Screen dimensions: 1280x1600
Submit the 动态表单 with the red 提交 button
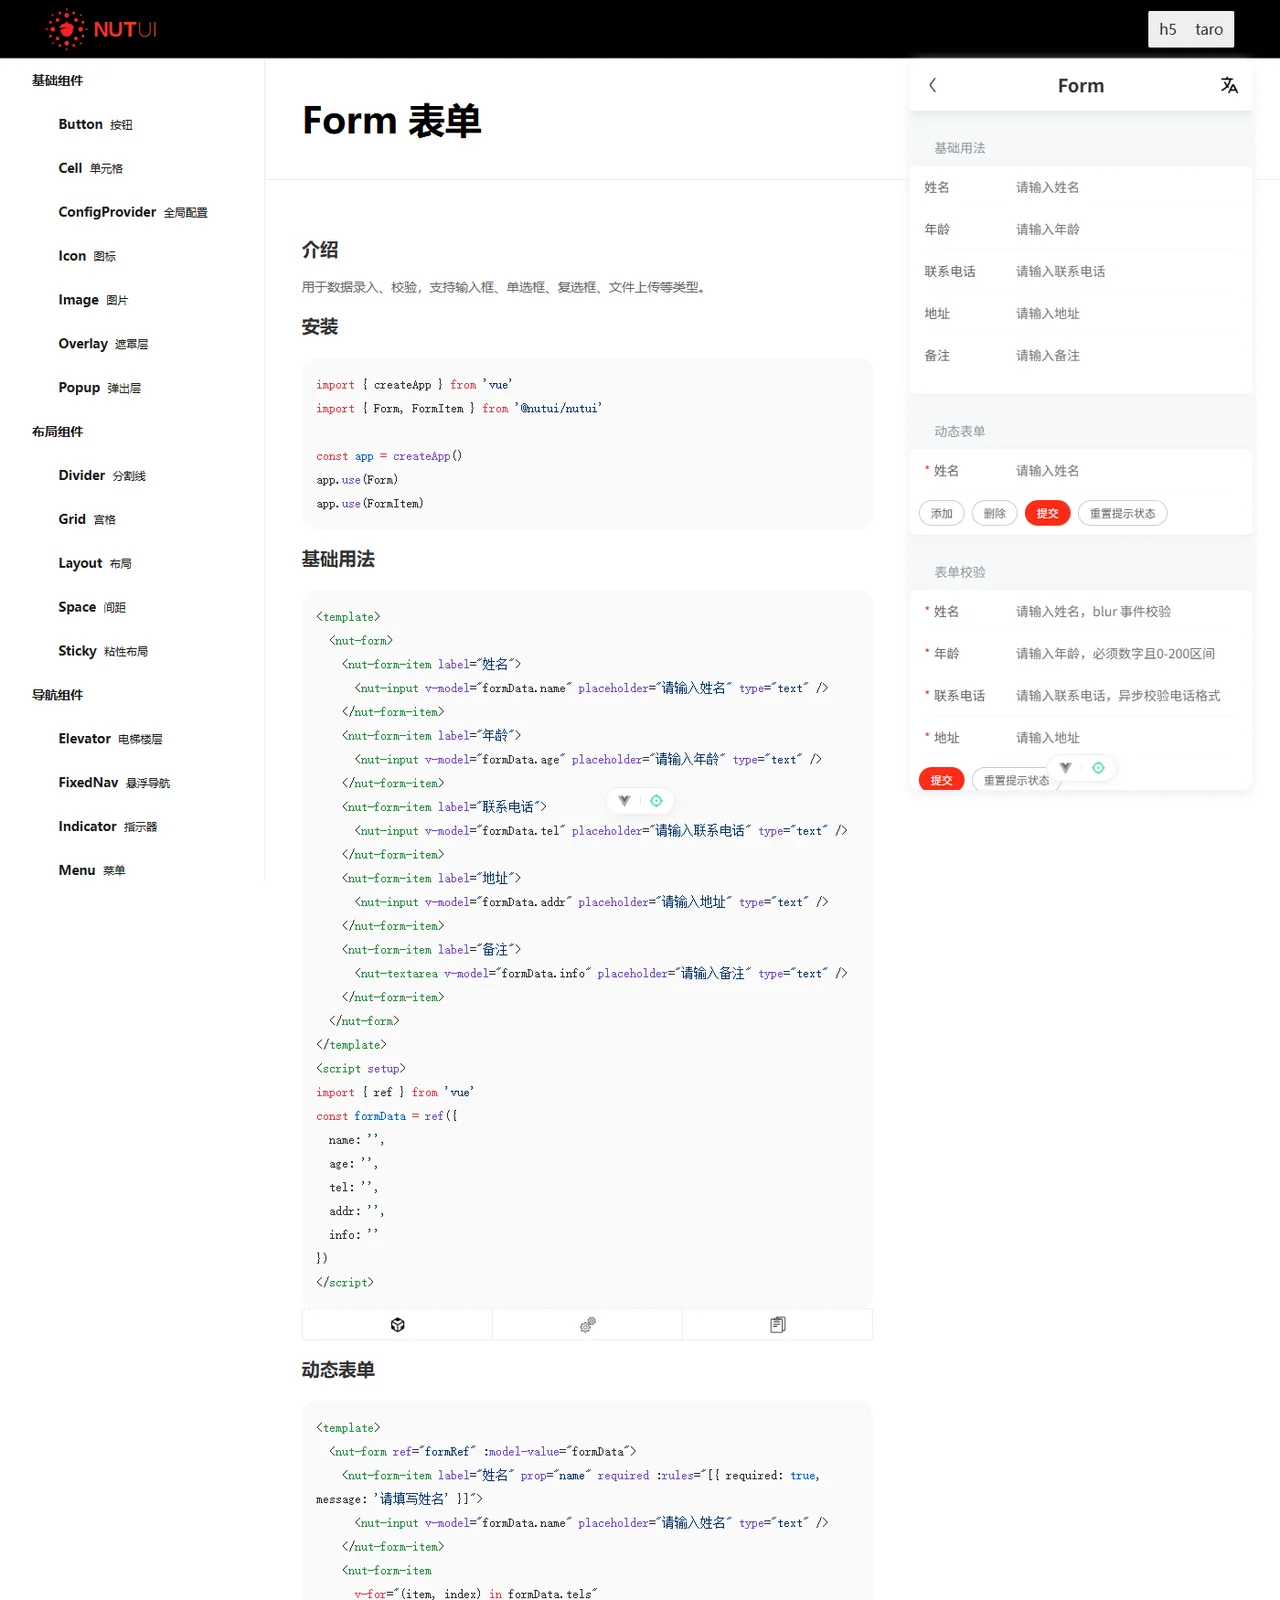1048,514
